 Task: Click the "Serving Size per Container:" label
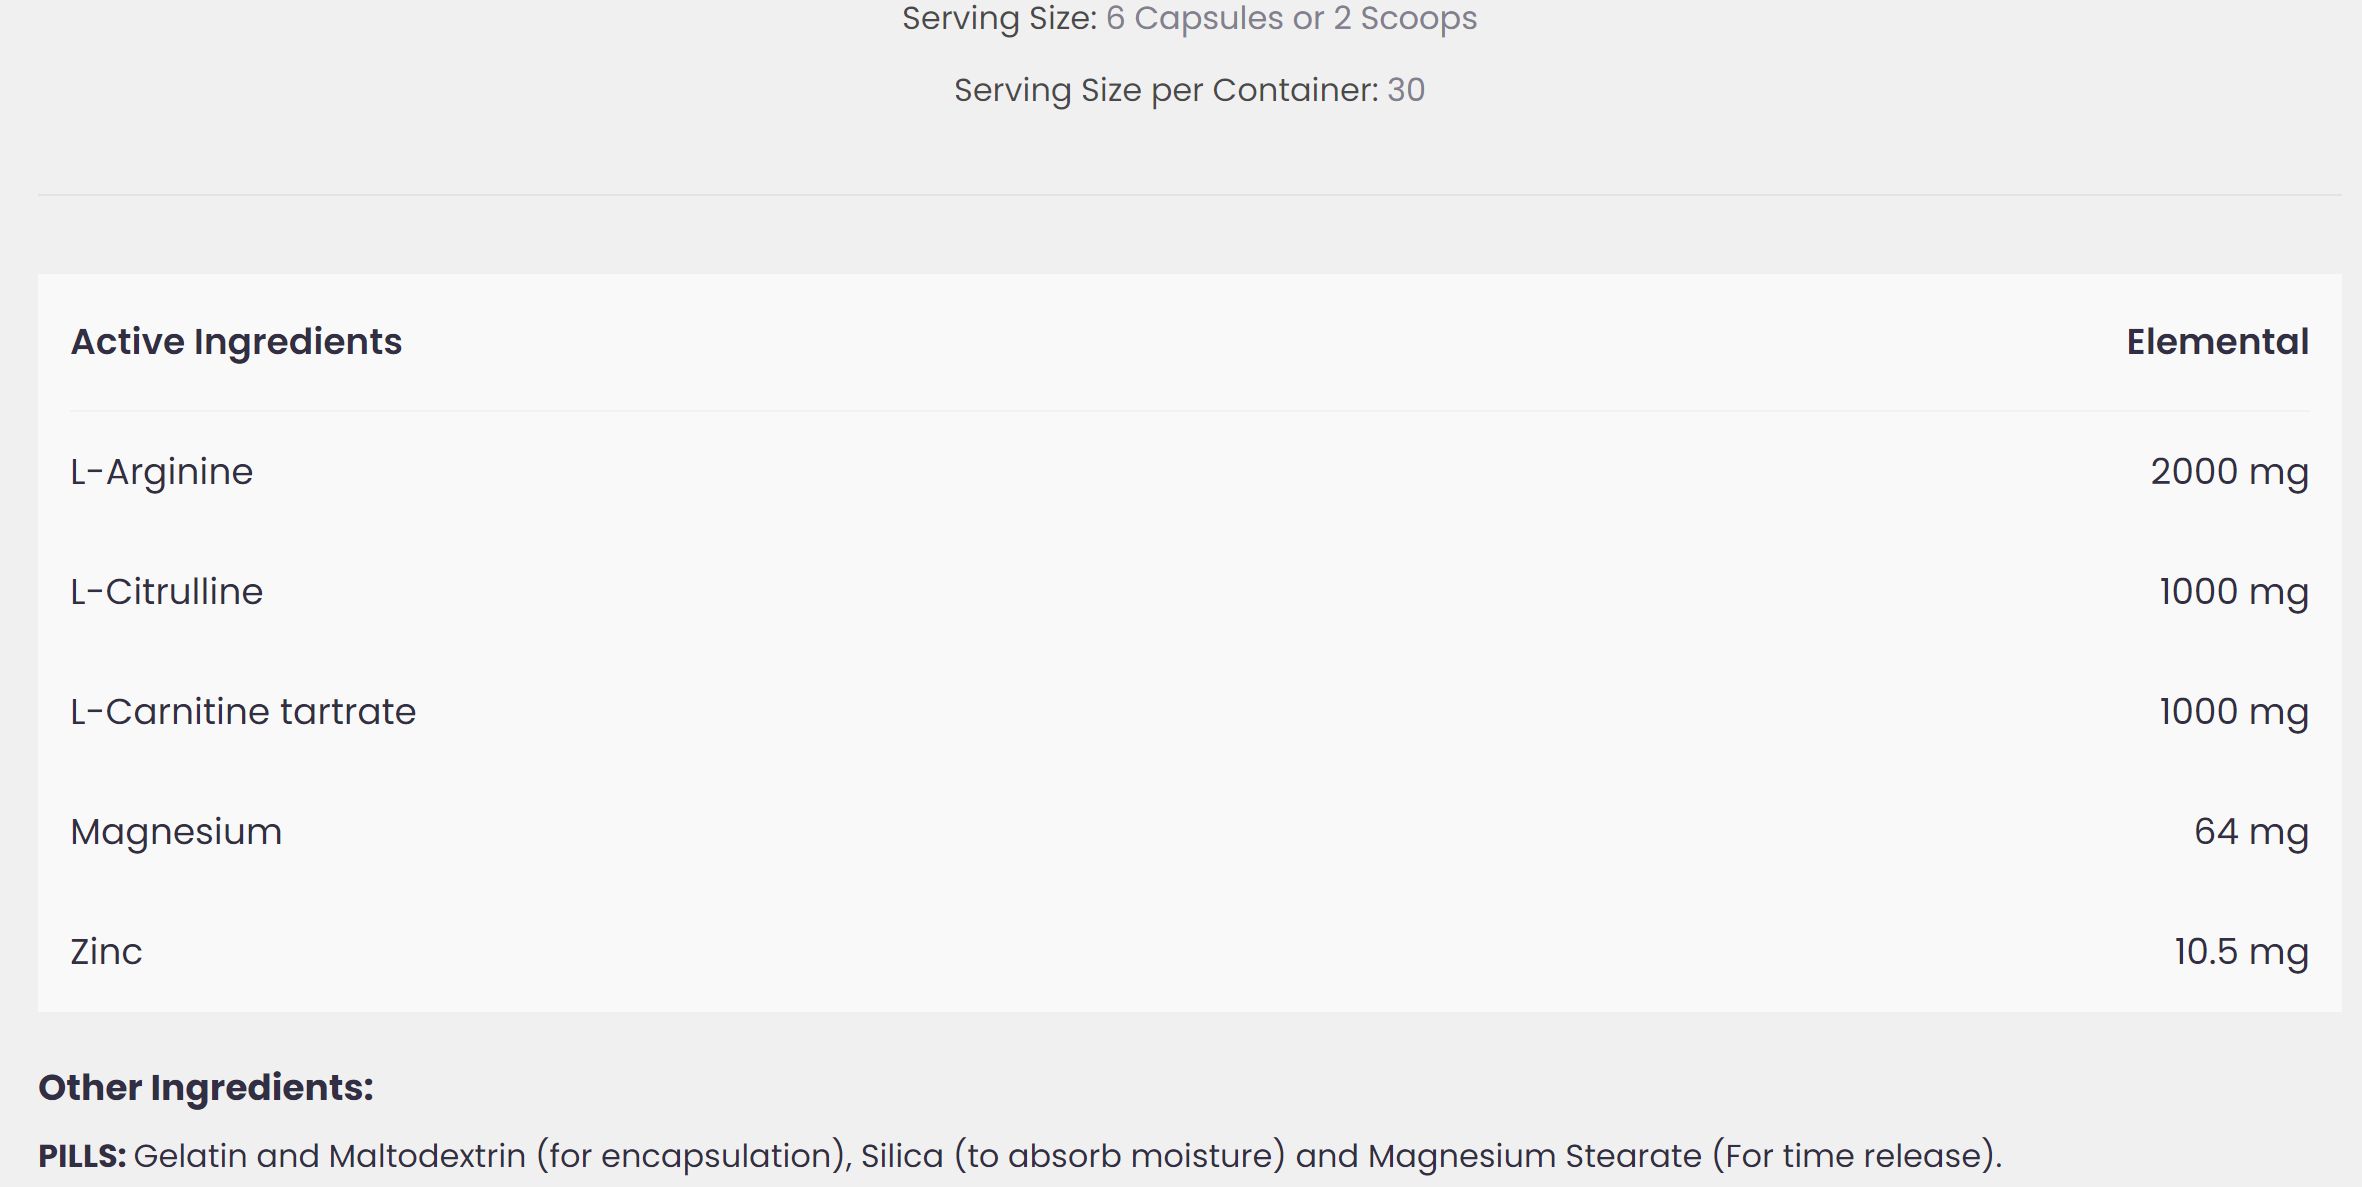pyautogui.click(x=1166, y=90)
